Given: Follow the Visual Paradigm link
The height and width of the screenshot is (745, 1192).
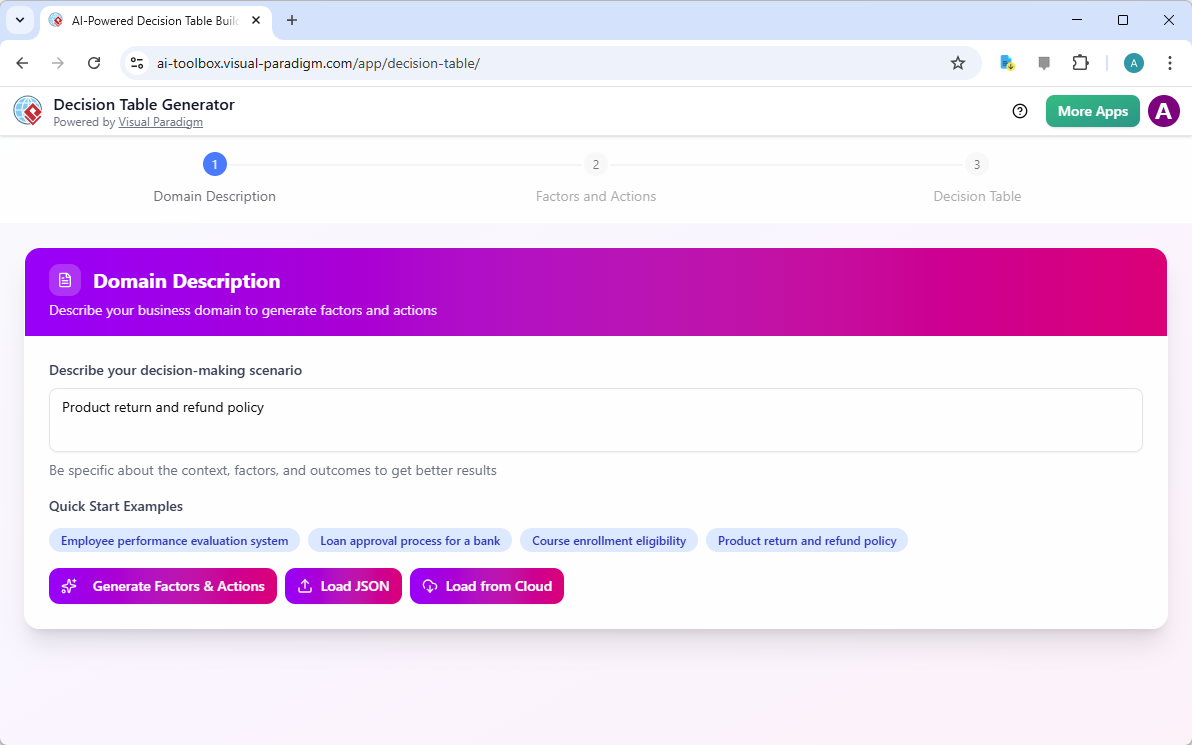Looking at the screenshot, I should point(160,121).
